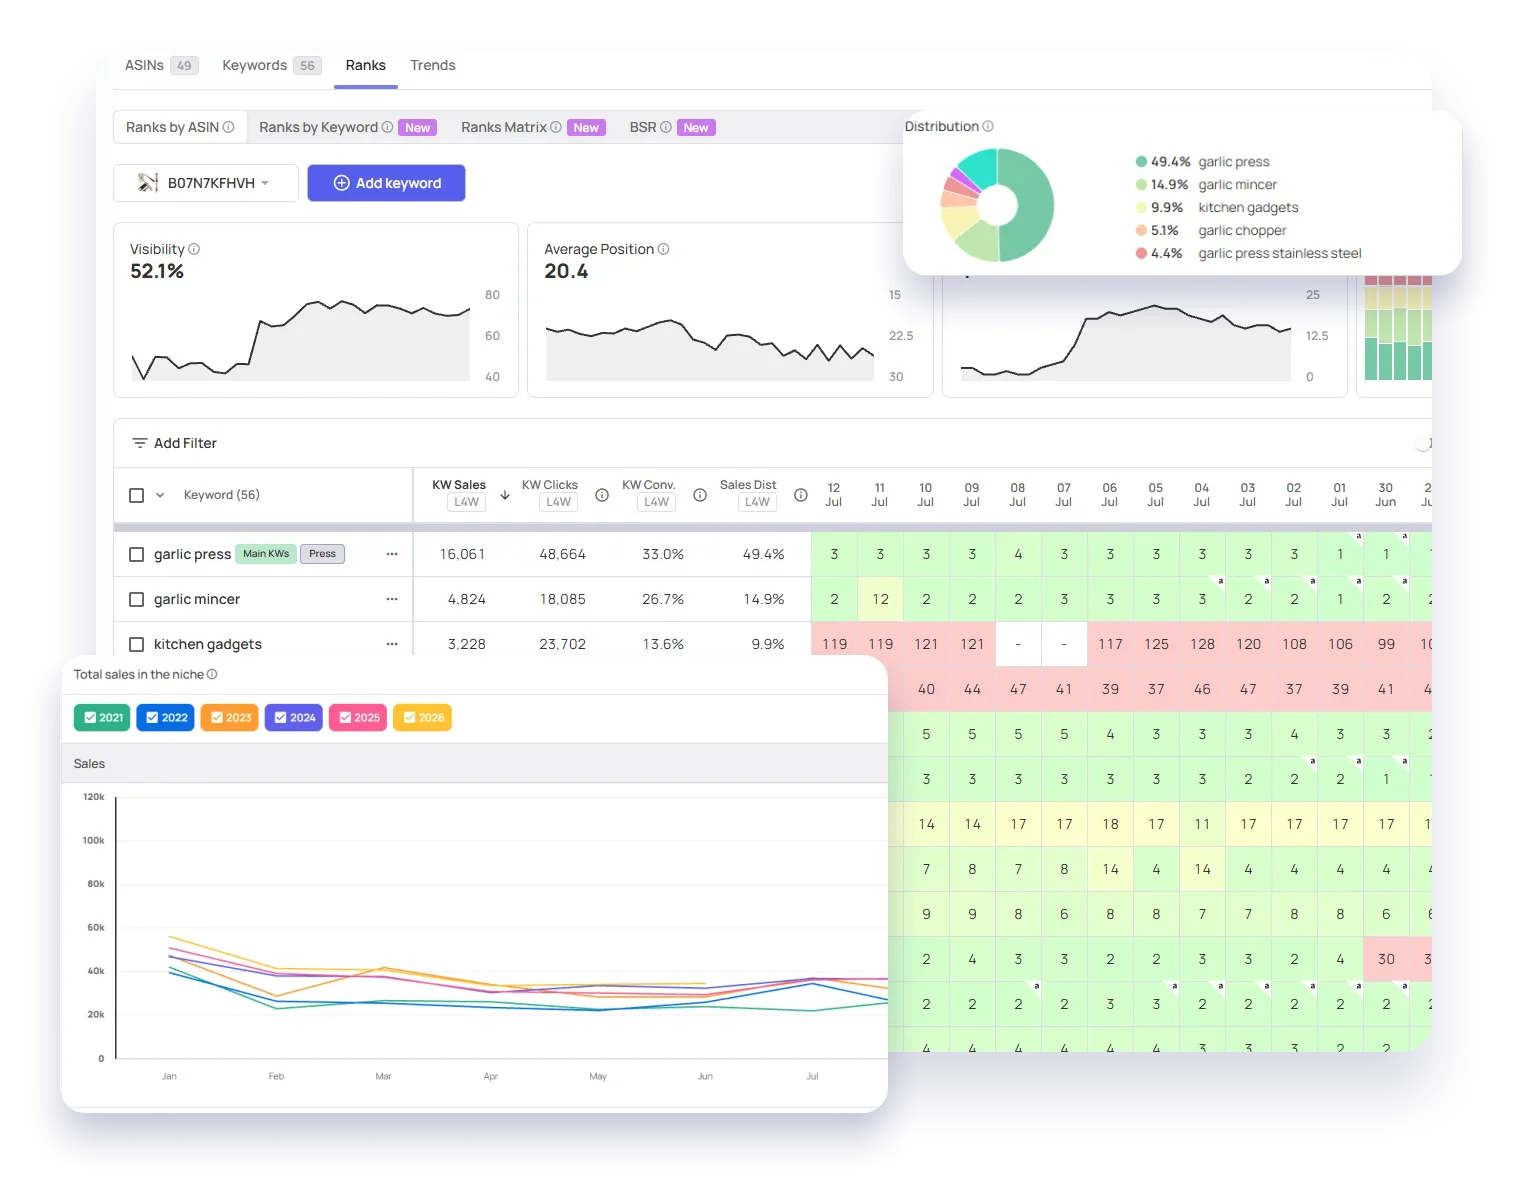Image resolution: width=1523 pixels, height=1198 pixels.
Task: Check the kitchen gadgets row checkbox
Action: click(137, 644)
